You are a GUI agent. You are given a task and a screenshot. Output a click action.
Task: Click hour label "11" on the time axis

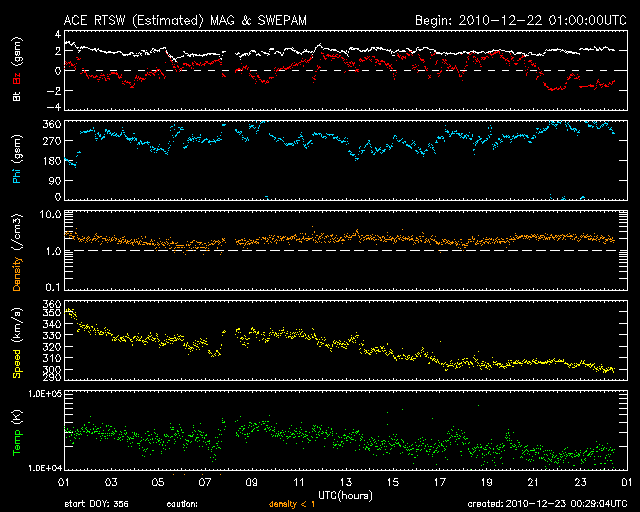click(299, 483)
